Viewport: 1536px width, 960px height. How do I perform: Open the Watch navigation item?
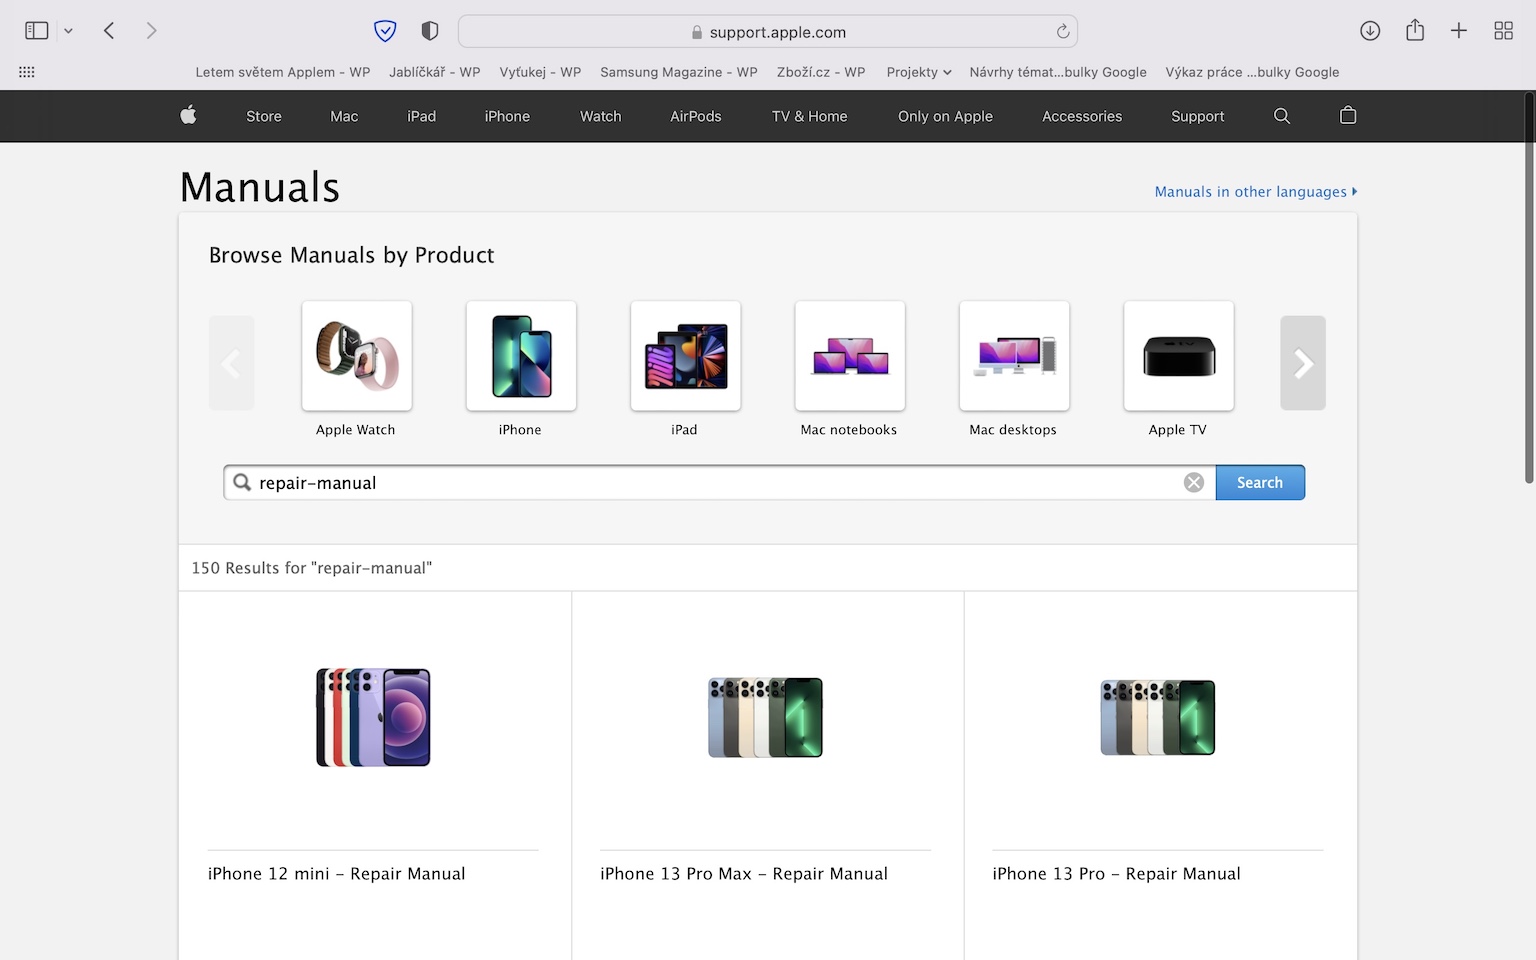[x=601, y=116]
